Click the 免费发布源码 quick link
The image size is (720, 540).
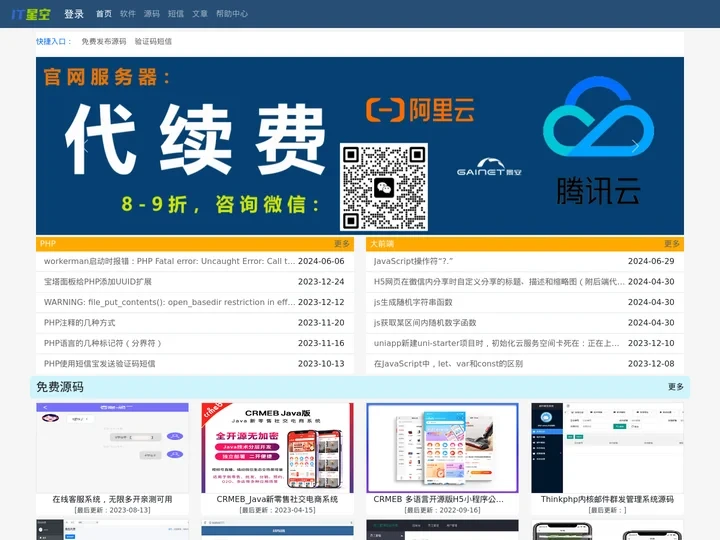[104, 41]
